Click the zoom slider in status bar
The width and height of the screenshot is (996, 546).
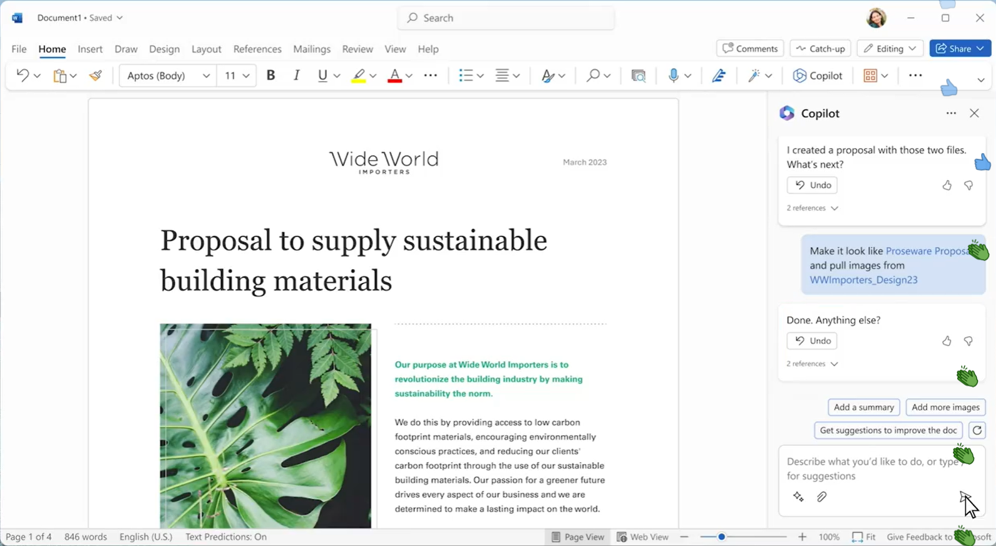pos(722,537)
